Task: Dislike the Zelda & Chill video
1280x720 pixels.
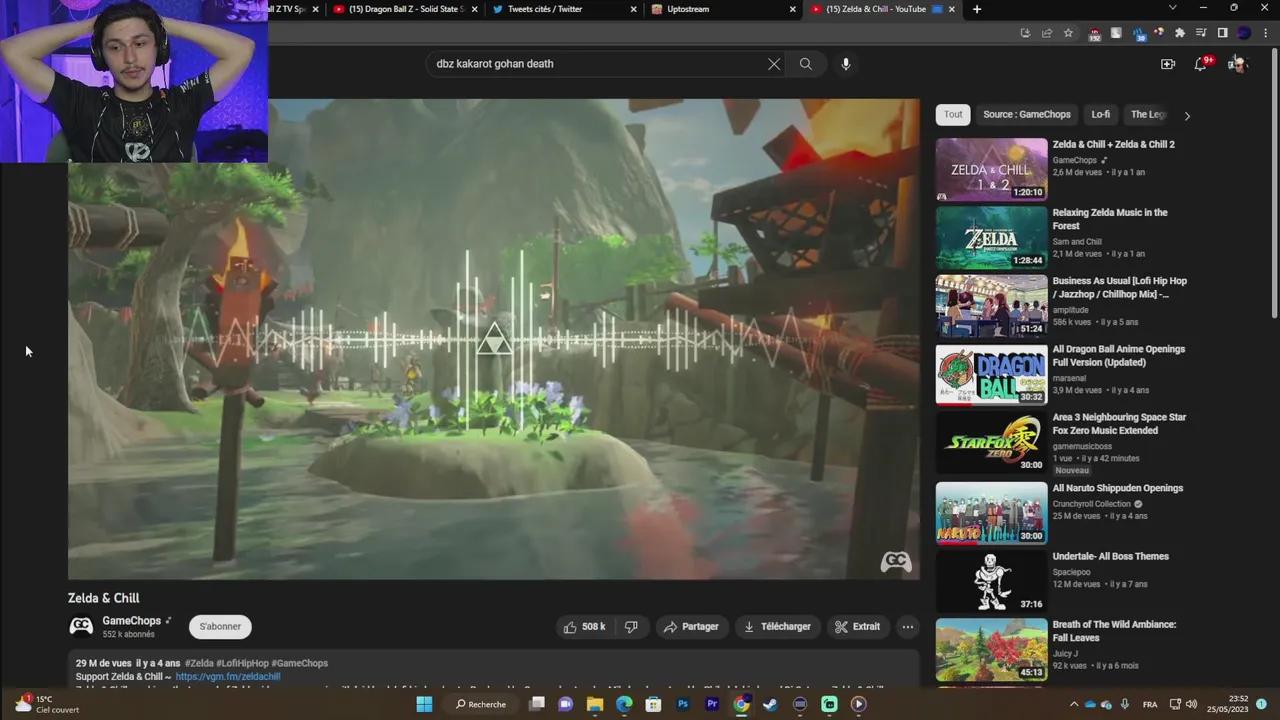Action: click(x=631, y=627)
